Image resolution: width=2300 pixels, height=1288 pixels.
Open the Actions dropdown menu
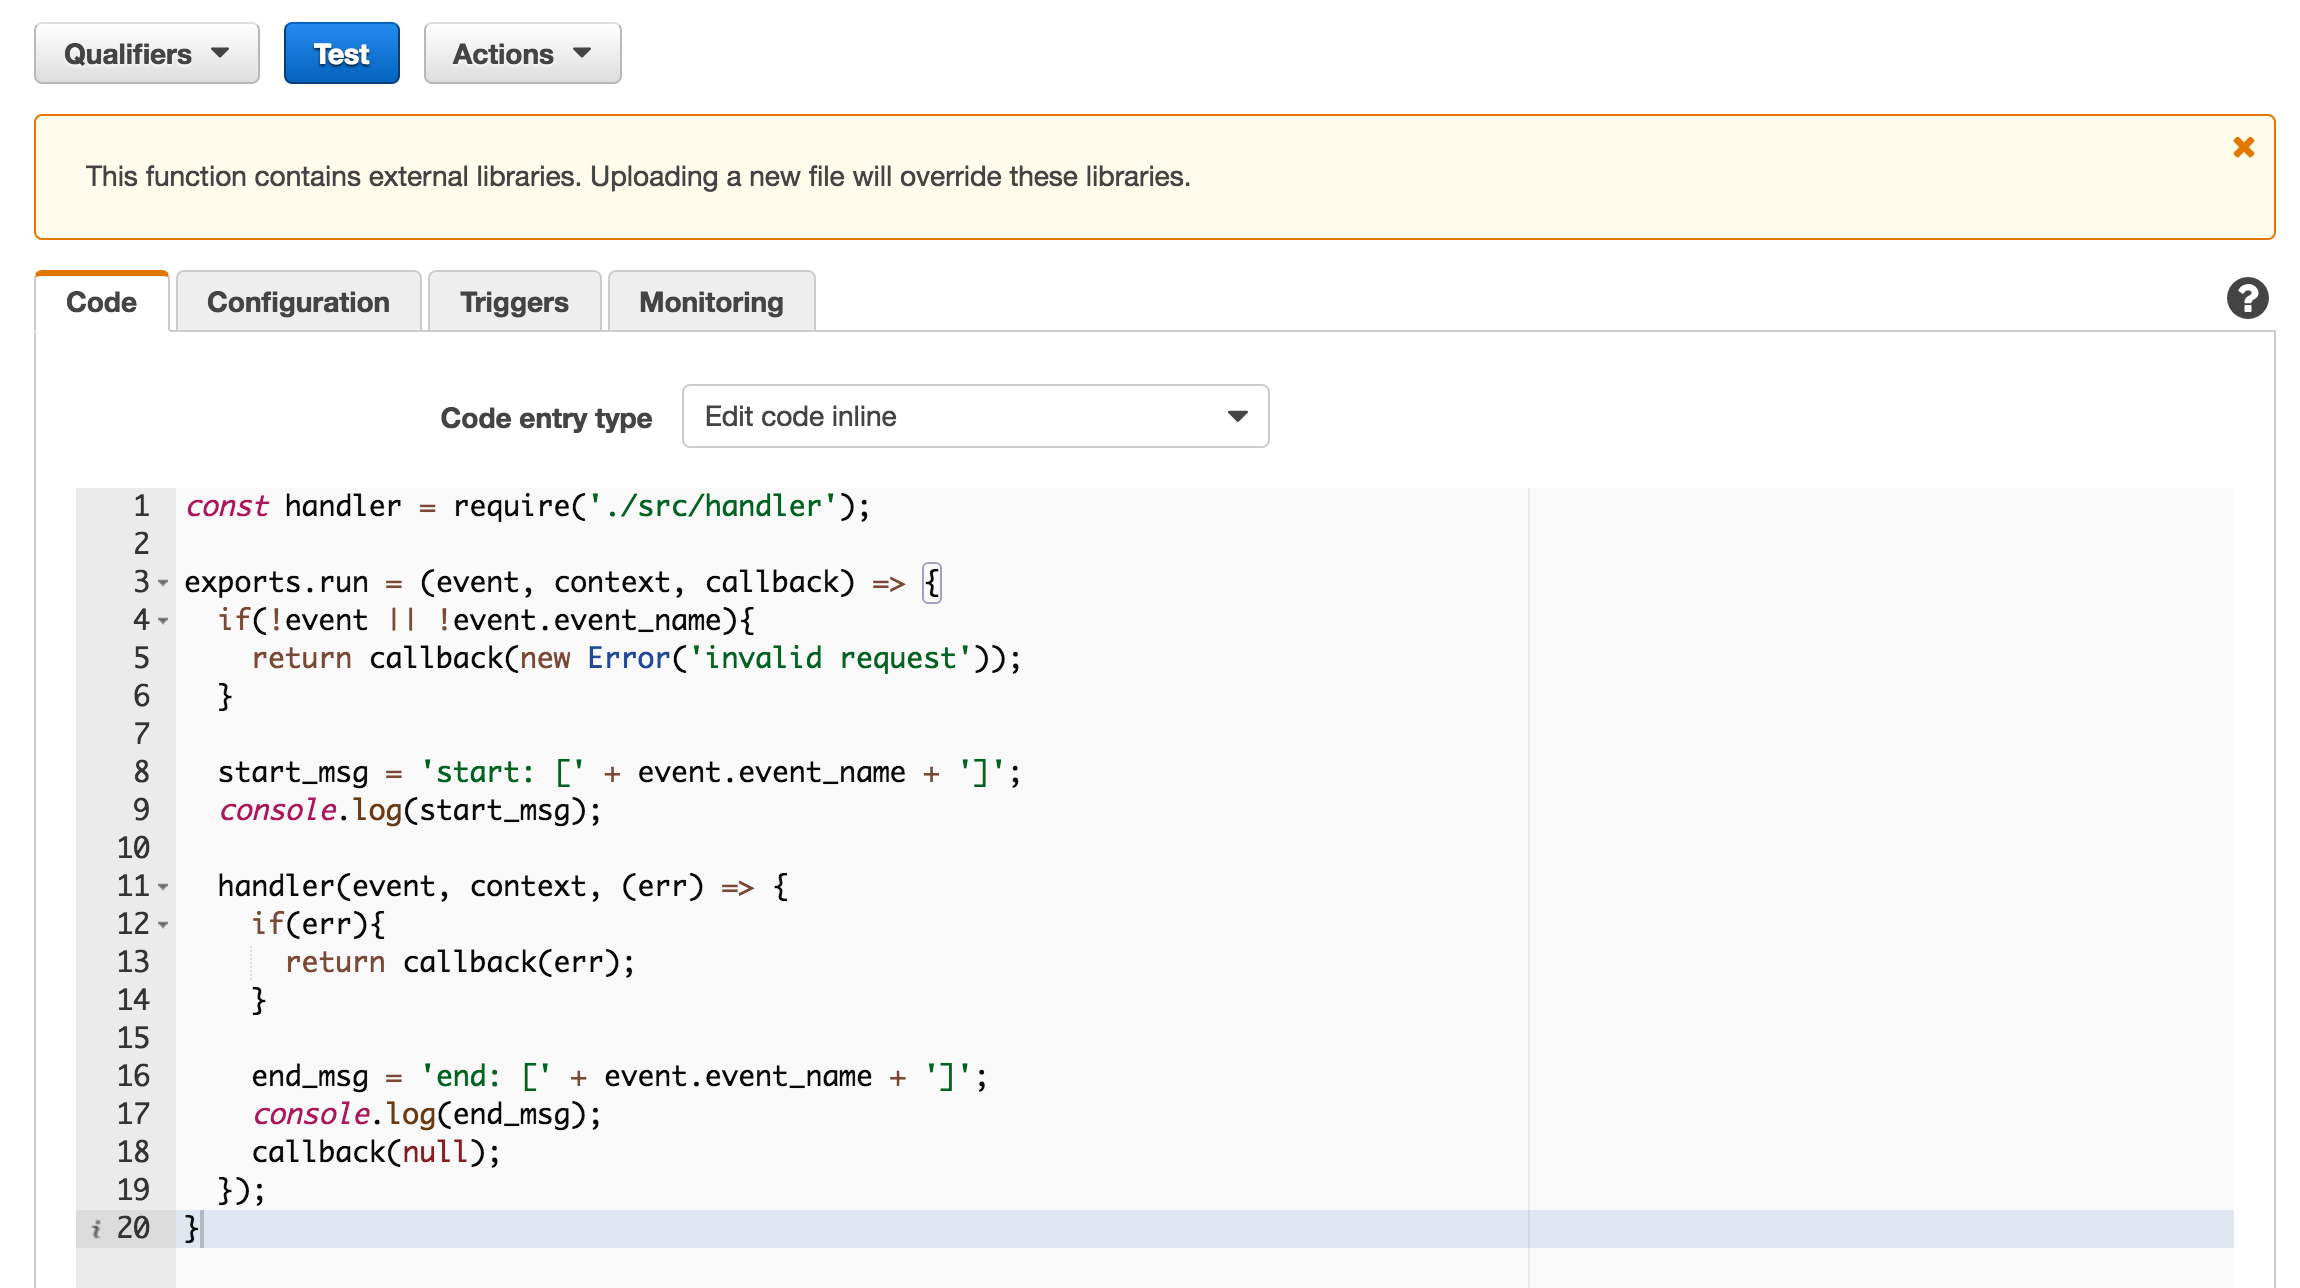click(x=522, y=54)
